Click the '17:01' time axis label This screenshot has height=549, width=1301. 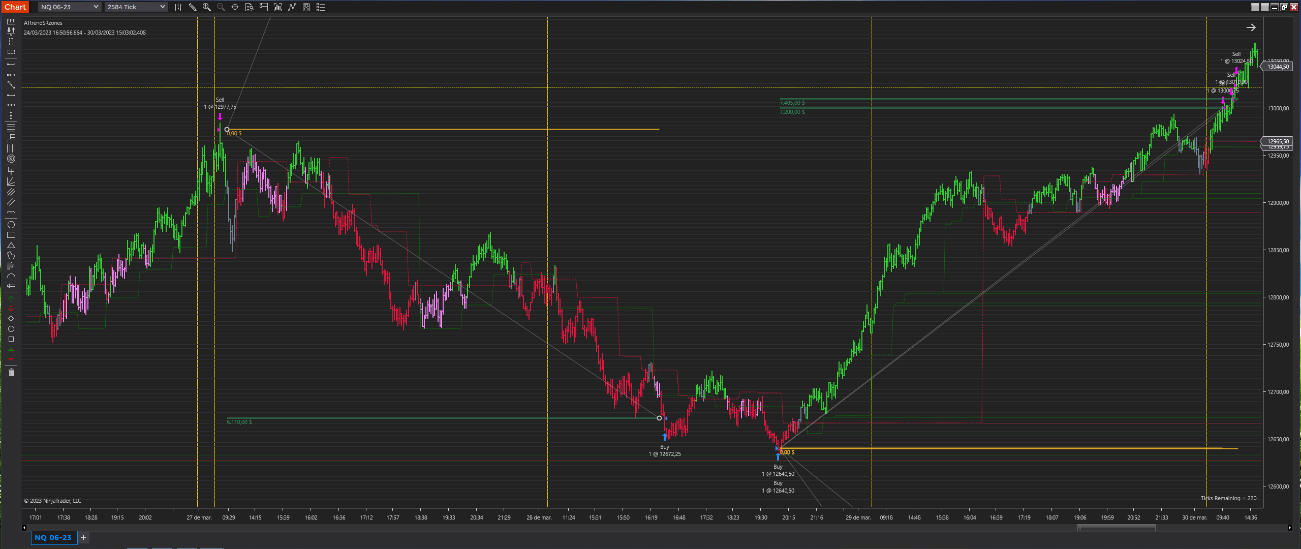tap(36, 518)
